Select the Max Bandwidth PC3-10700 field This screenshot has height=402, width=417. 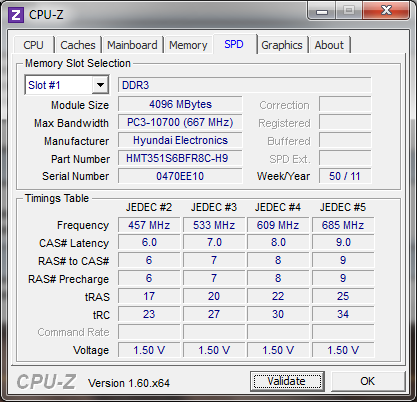pos(180,122)
